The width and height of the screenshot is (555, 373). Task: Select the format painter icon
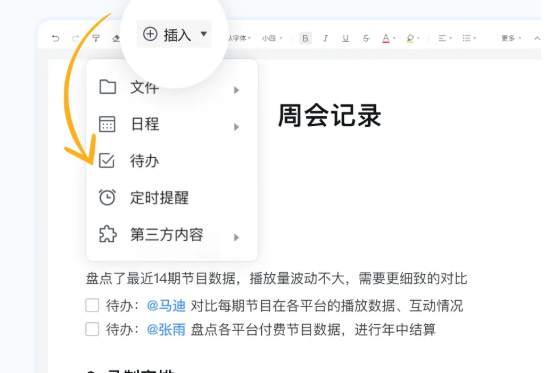pyautogui.click(x=96, y=38)
